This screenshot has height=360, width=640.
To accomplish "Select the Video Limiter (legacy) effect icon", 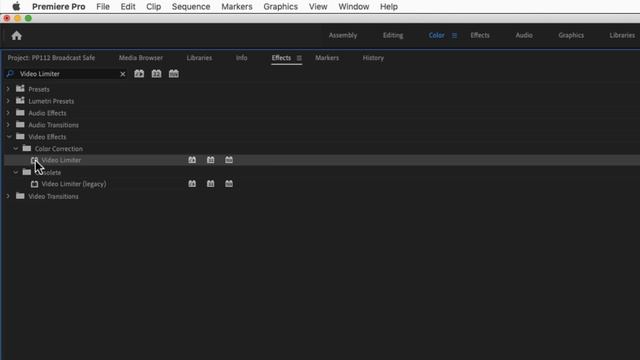I will pos(34,184).
